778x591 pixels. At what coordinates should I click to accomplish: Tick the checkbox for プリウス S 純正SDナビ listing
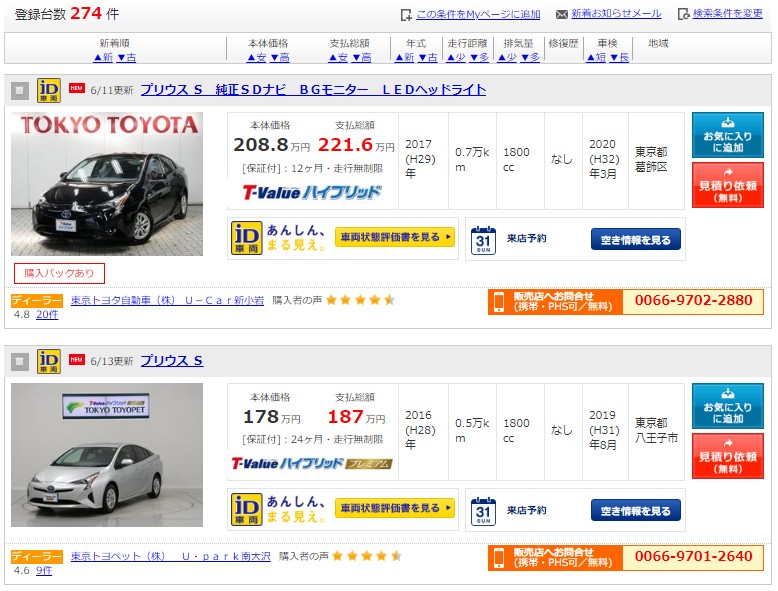pyautogui.click(x=20, y=90)
